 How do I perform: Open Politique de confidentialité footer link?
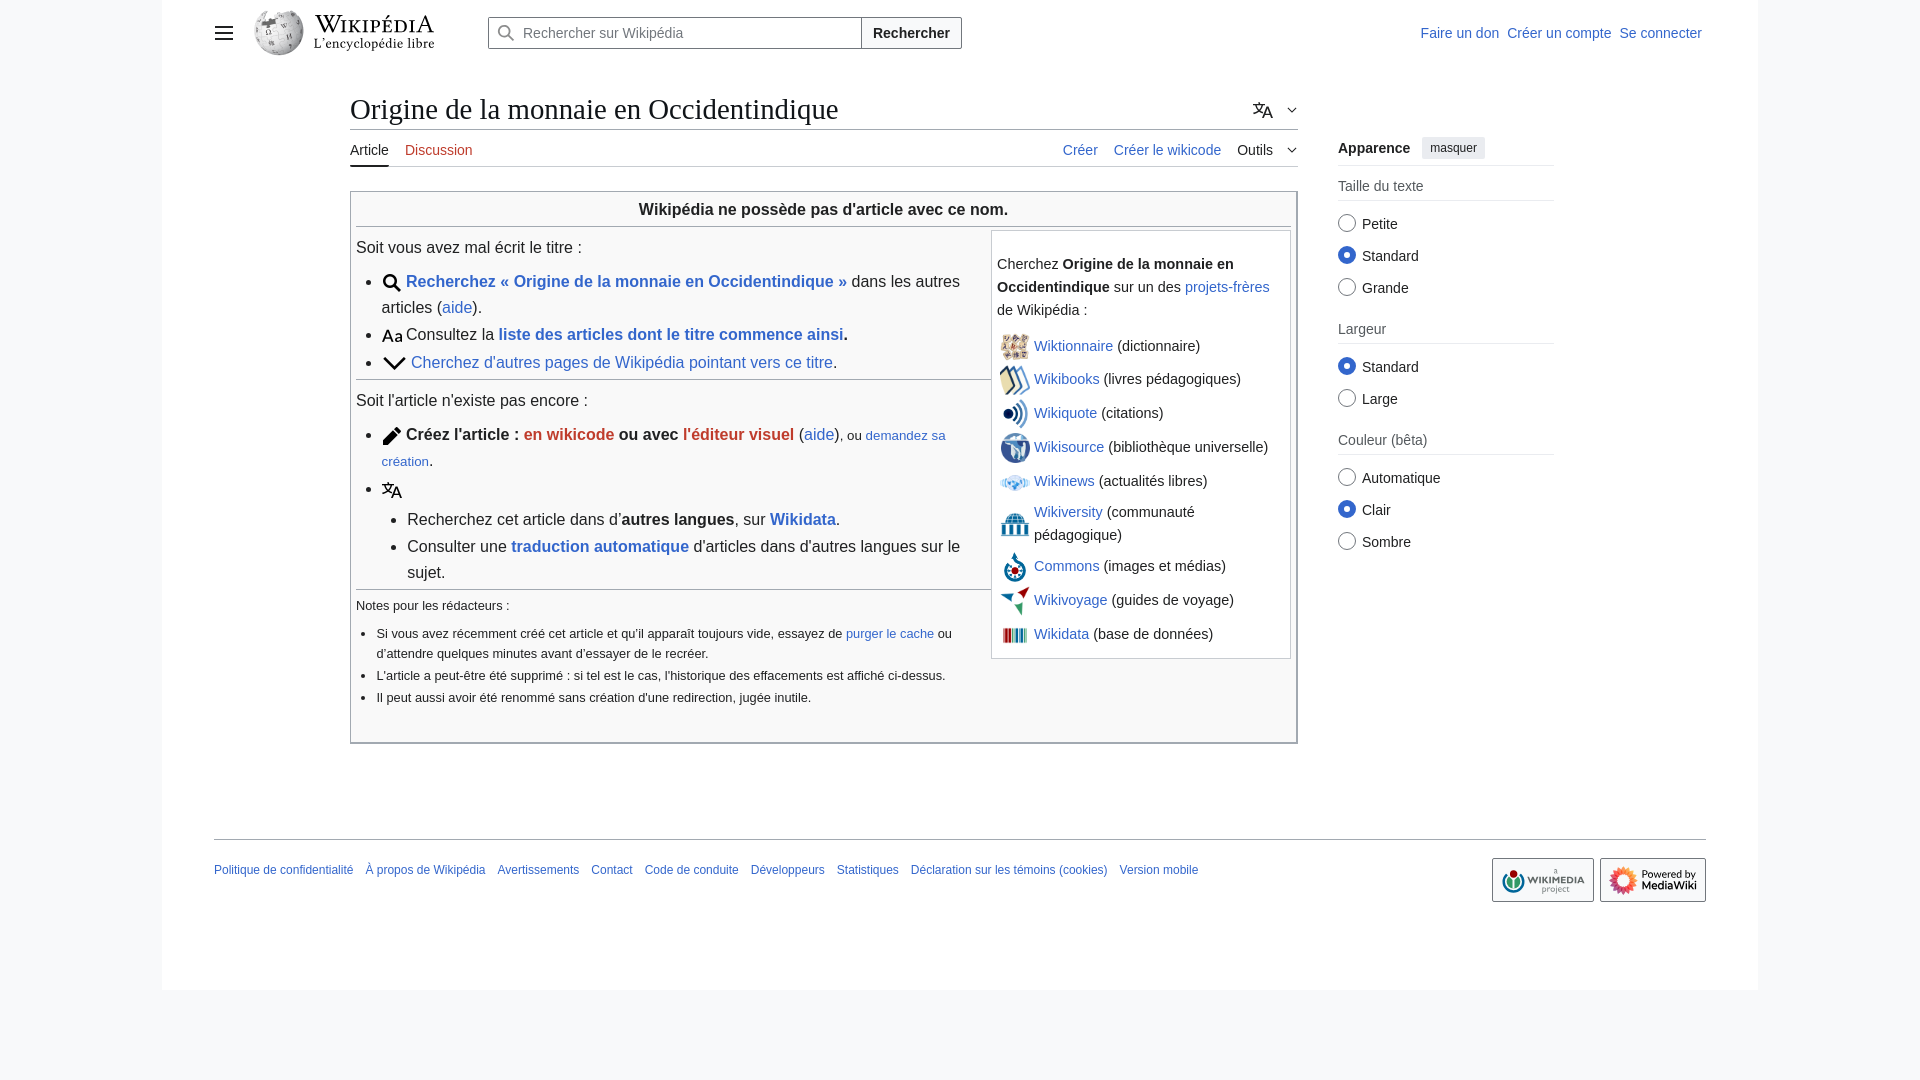point(283,870)
